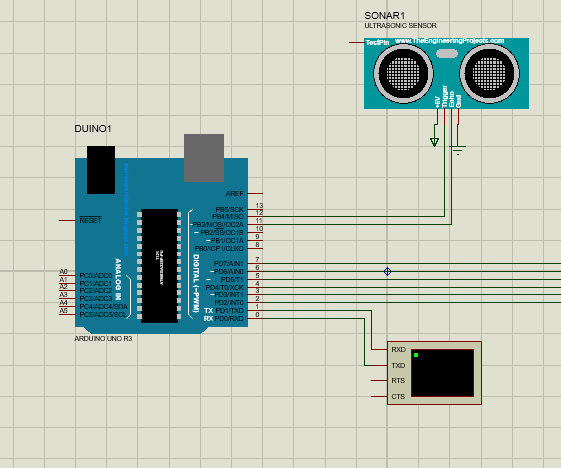This screenshot has width=561, height=468.
Task: Click the sensor's Trigger pin label
Action: coord(445,96)
